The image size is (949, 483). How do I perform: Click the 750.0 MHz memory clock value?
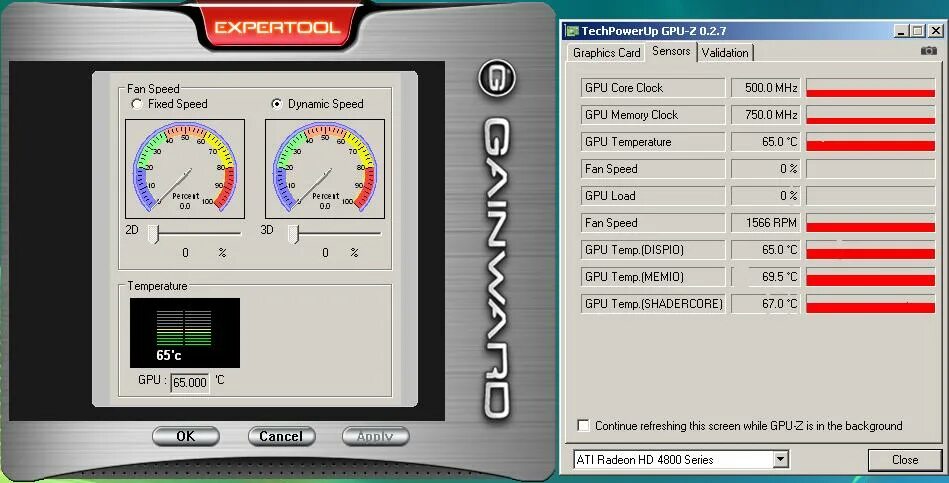pos(766,115)
